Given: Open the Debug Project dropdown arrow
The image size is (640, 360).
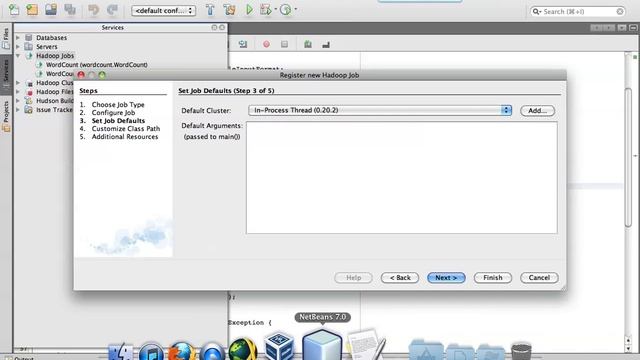Looking at the screenshot, I should 276,9.
